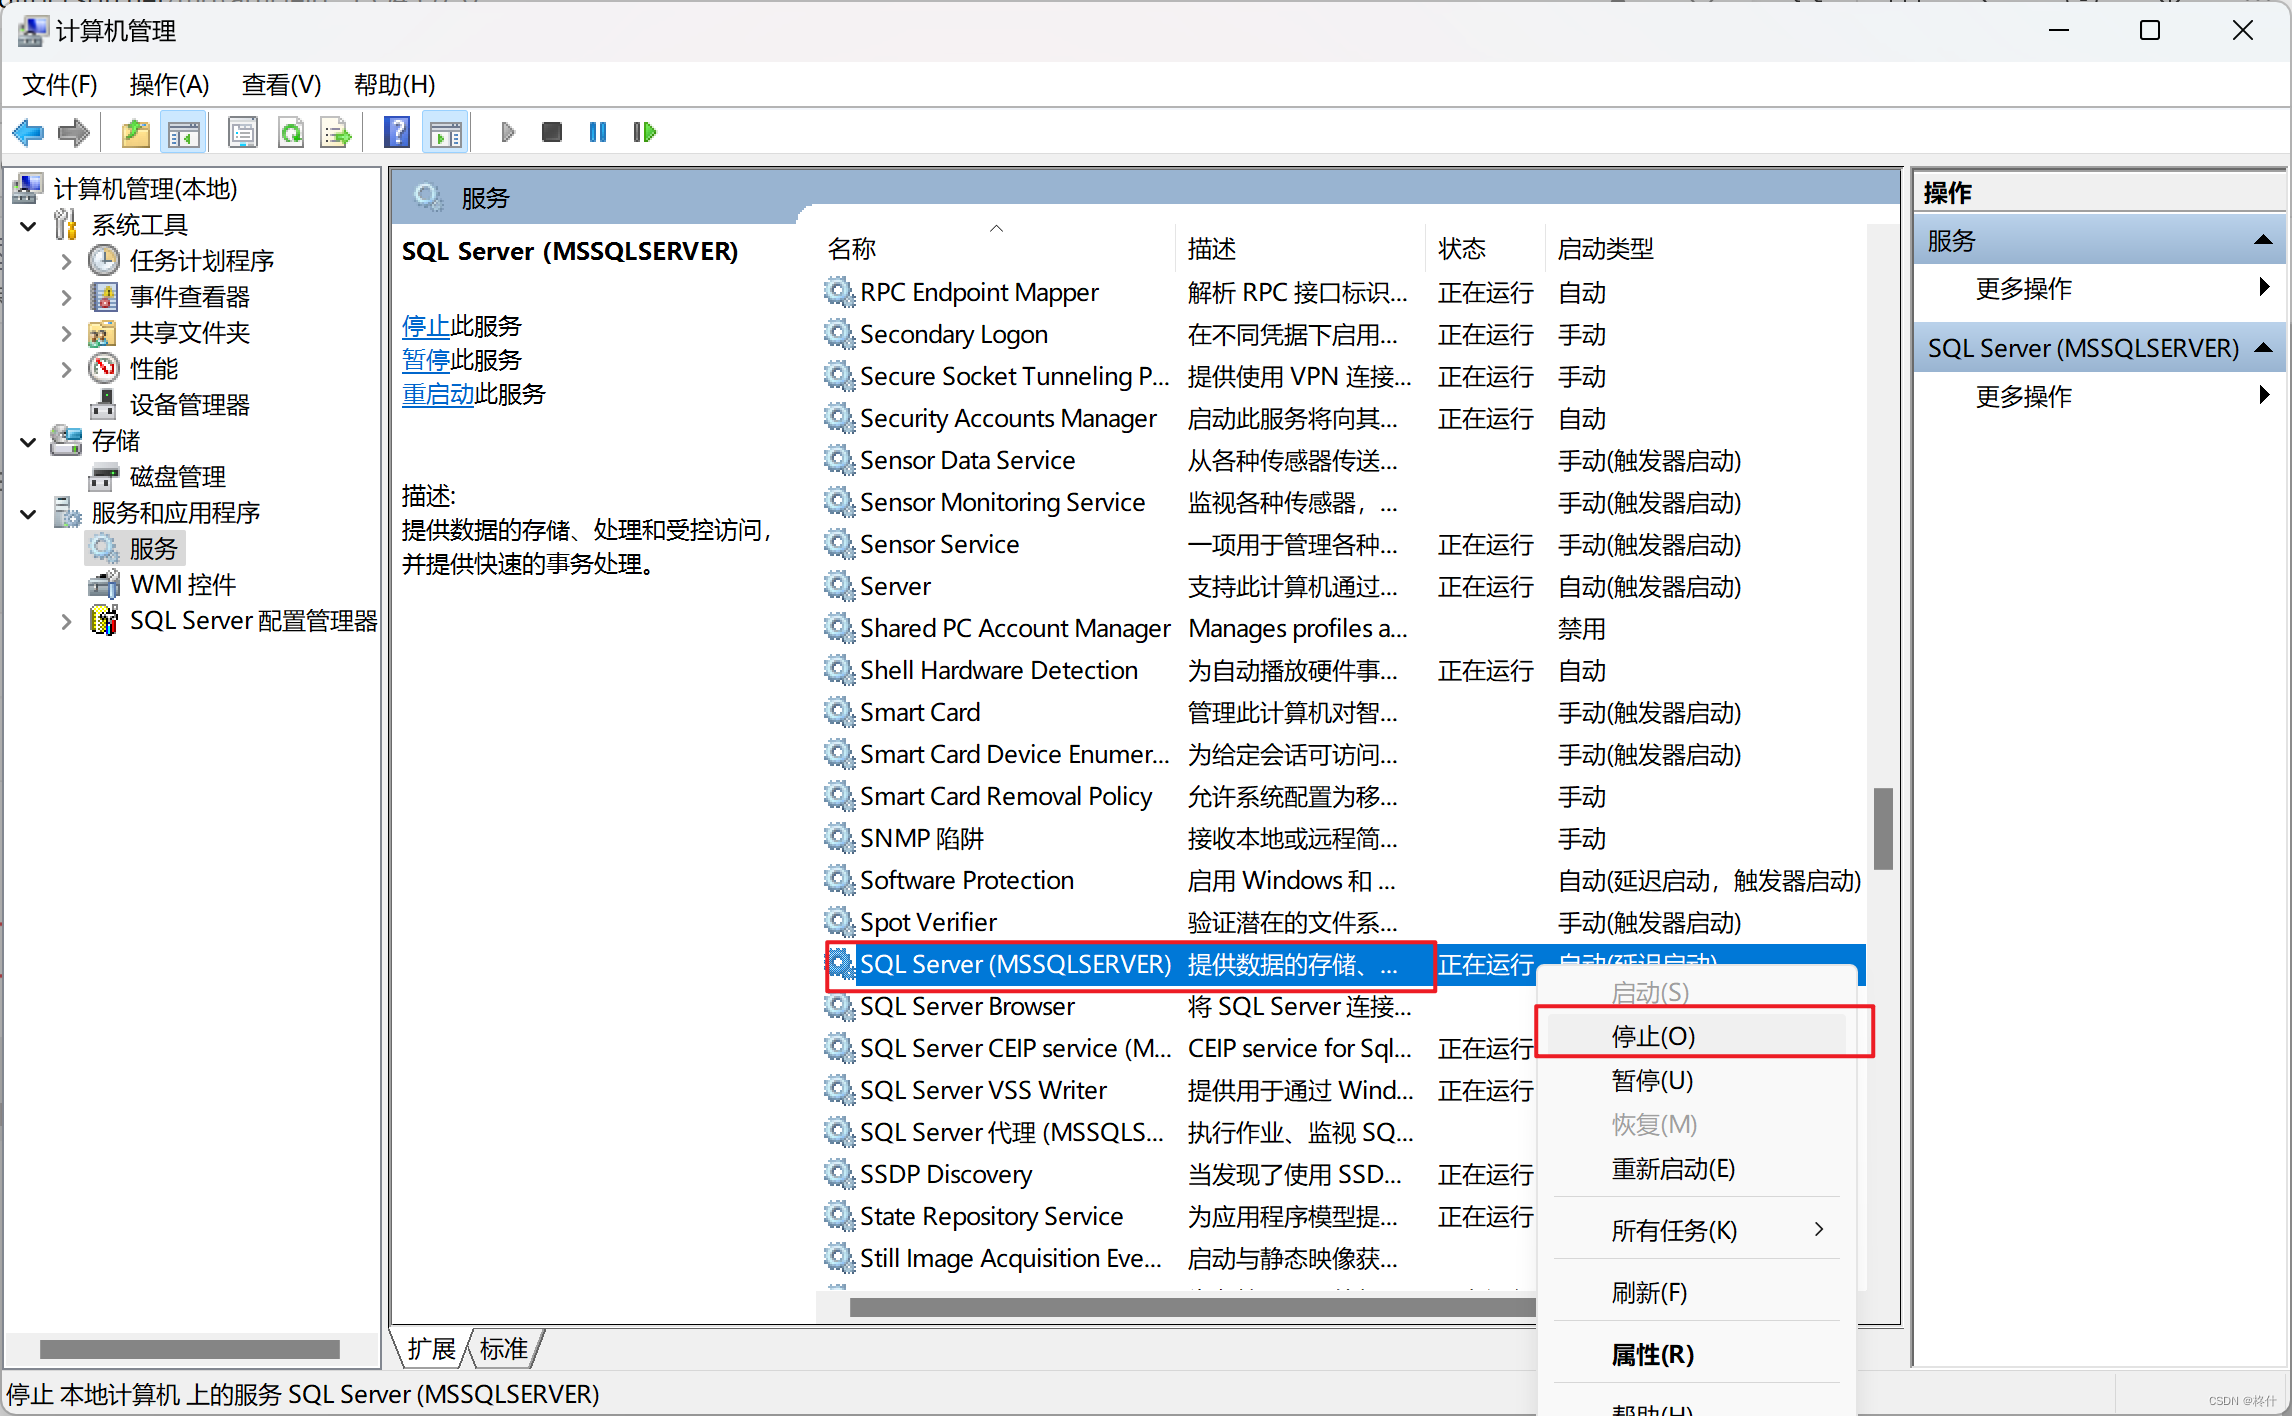The width and height of the screenshot is (2292, 1416).
Task: Collapse the 存储 tree node
Action: pyautogui.click(x=27, y=440)
